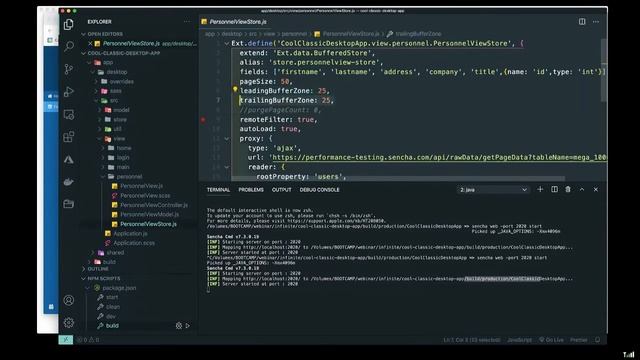Change language mode JavaScript in status bar
This screenshot has height=360, width=640.
pyautogui.click(x=520, y=340)
